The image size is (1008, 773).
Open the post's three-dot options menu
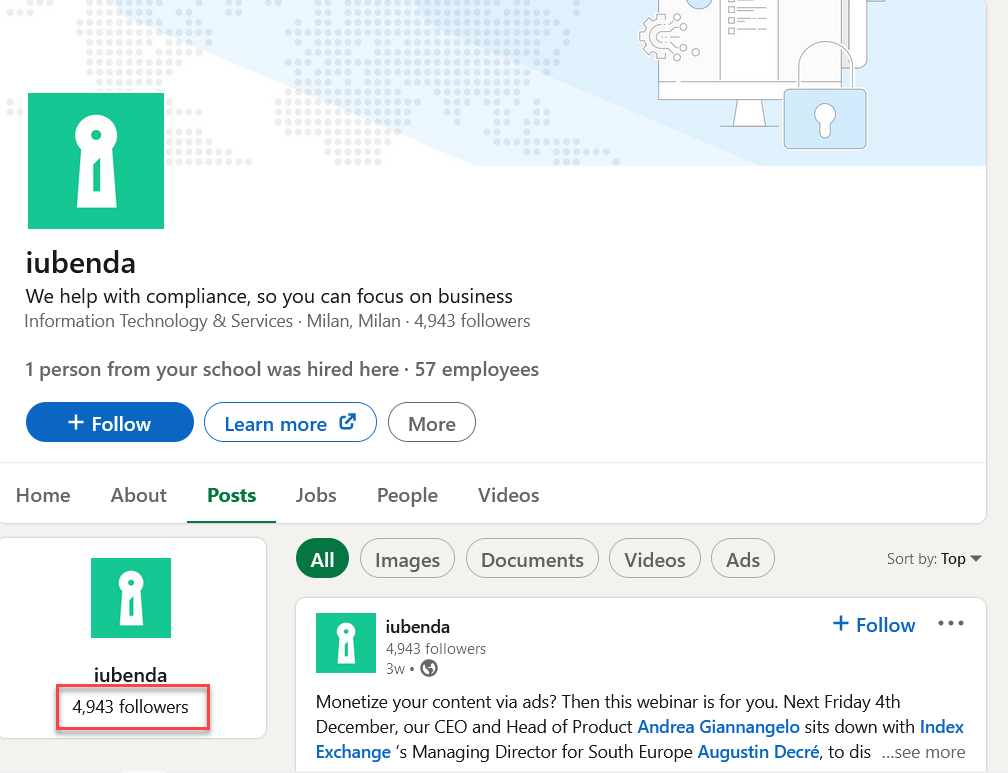click(951, 623)
